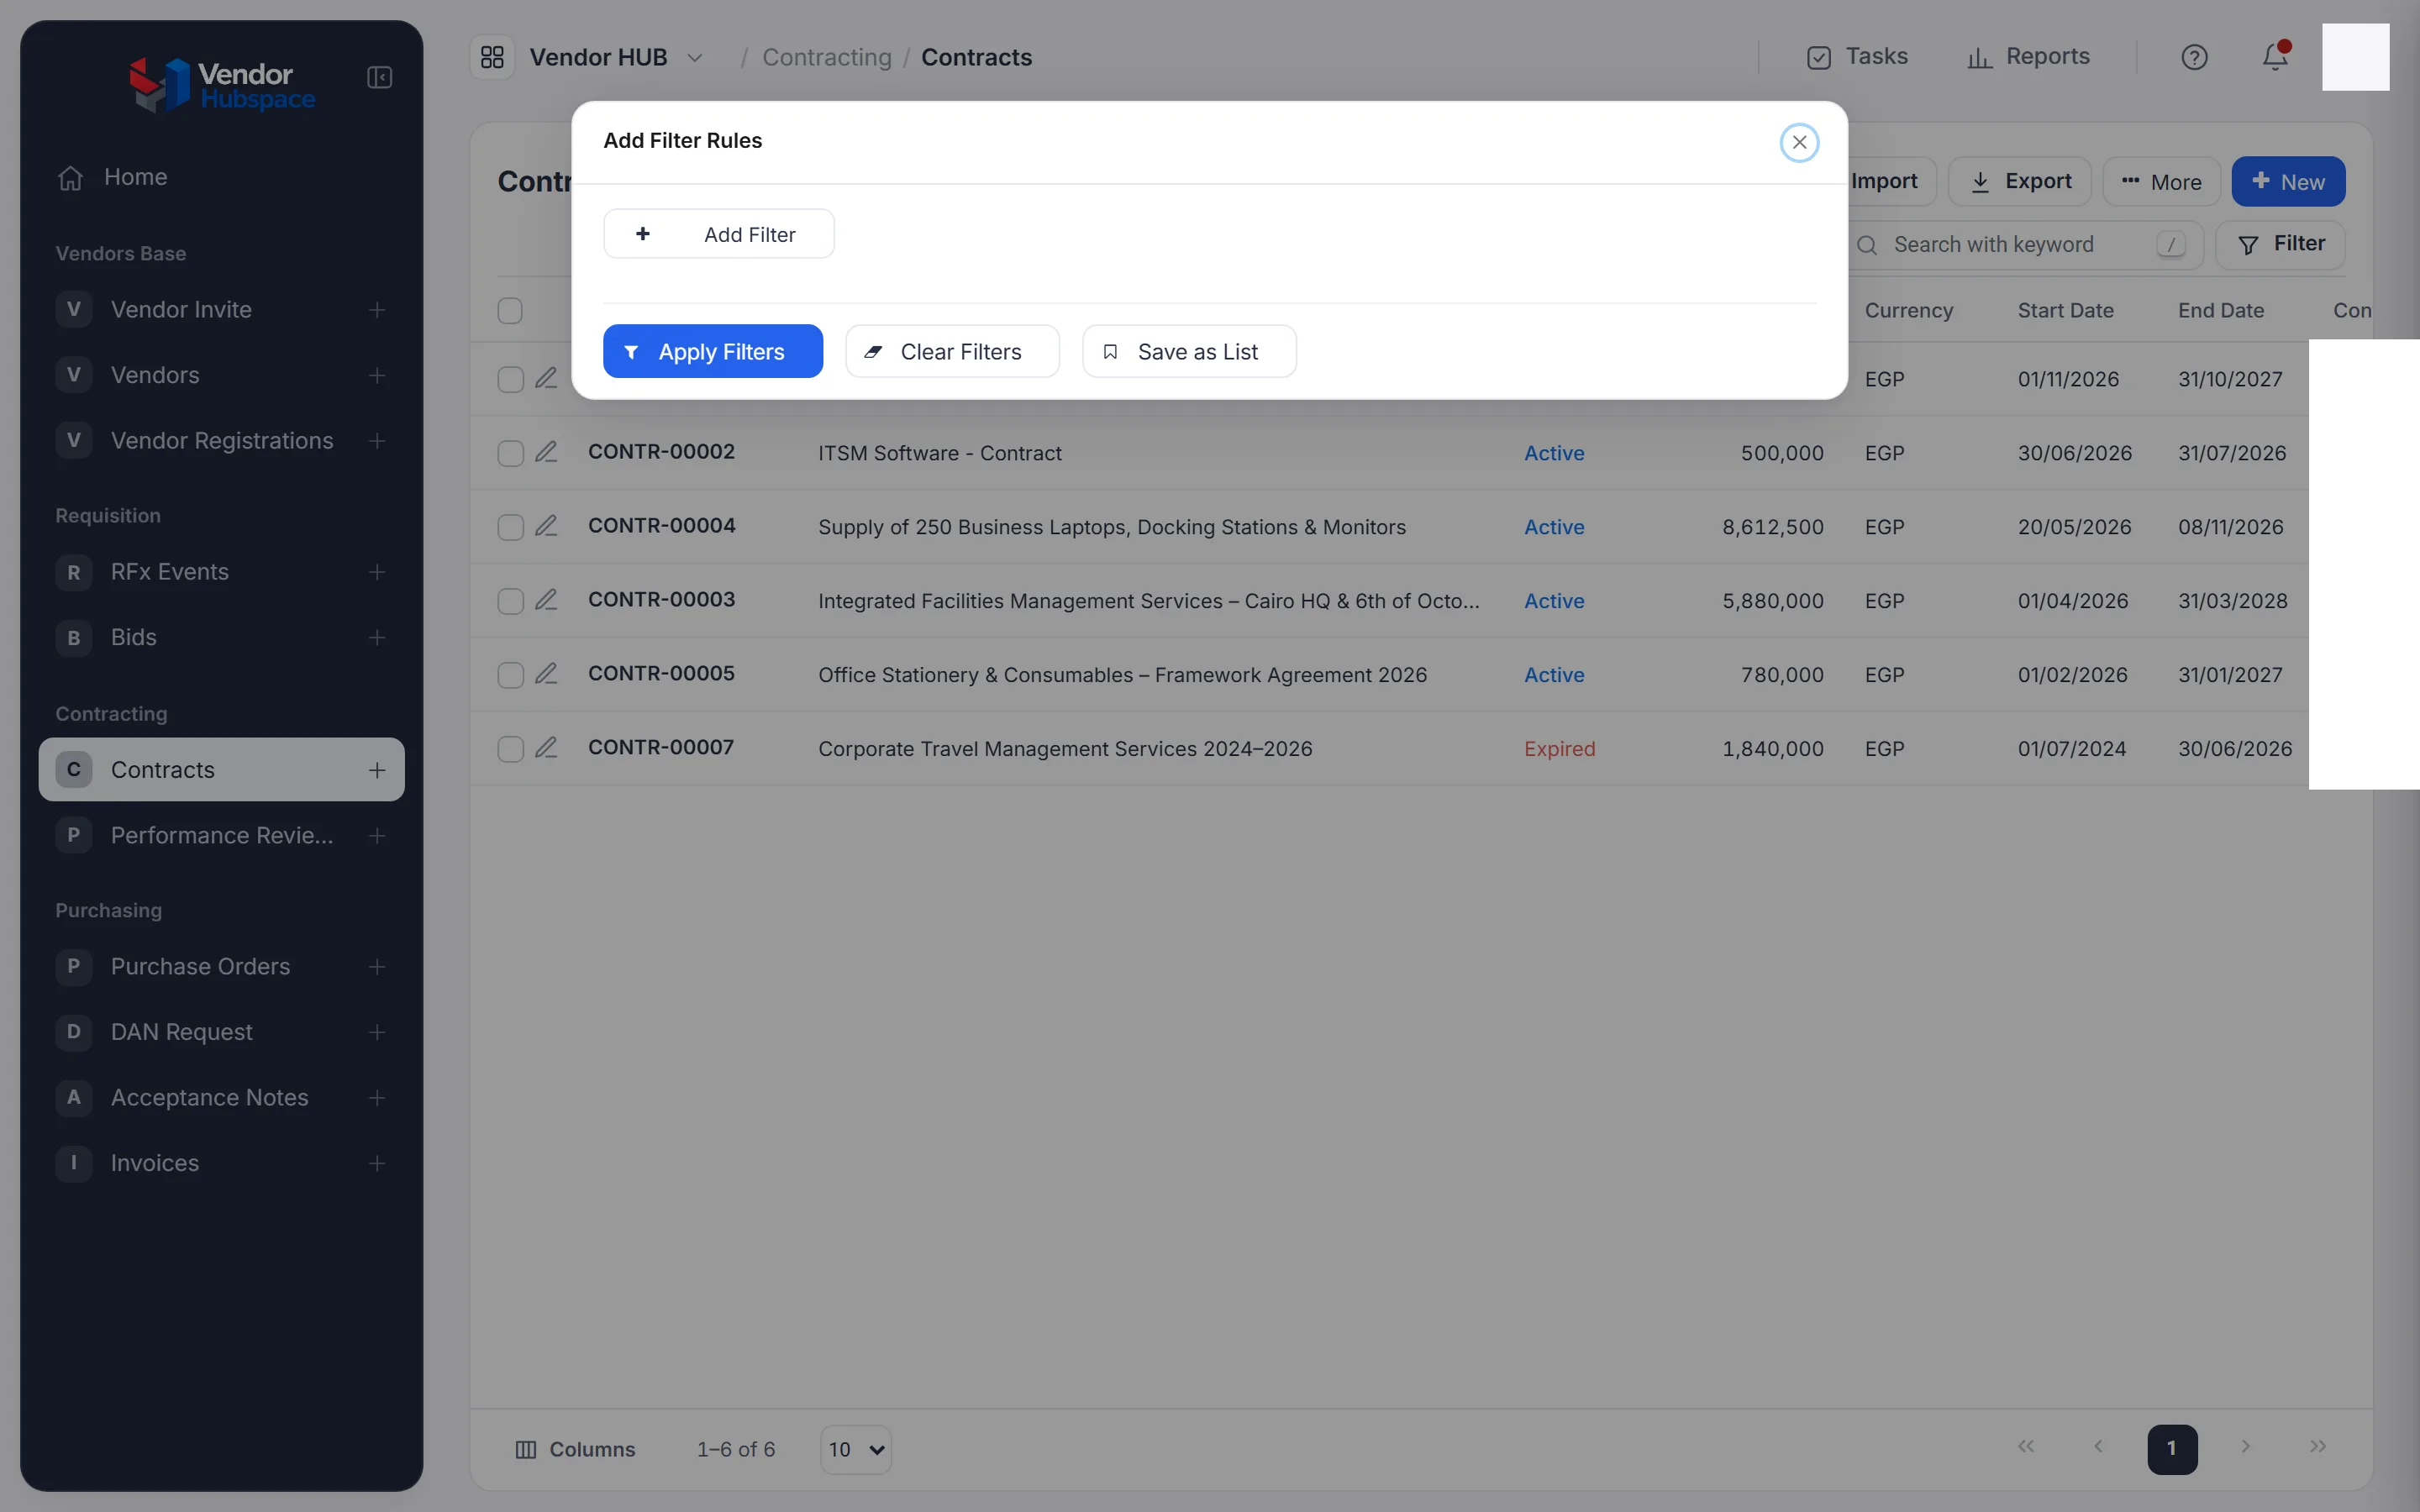Select the checkbox for CONTR-00007
2420x1512 pixels.
tap(510, 749)
